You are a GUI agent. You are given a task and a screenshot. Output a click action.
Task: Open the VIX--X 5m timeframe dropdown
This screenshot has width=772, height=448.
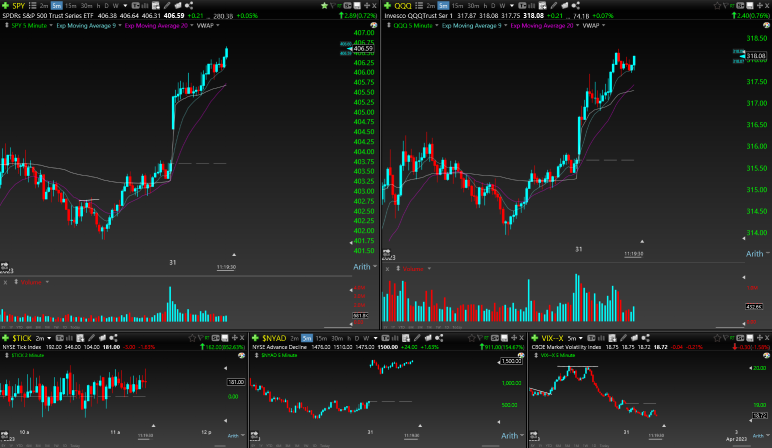(x=581, y=338)
